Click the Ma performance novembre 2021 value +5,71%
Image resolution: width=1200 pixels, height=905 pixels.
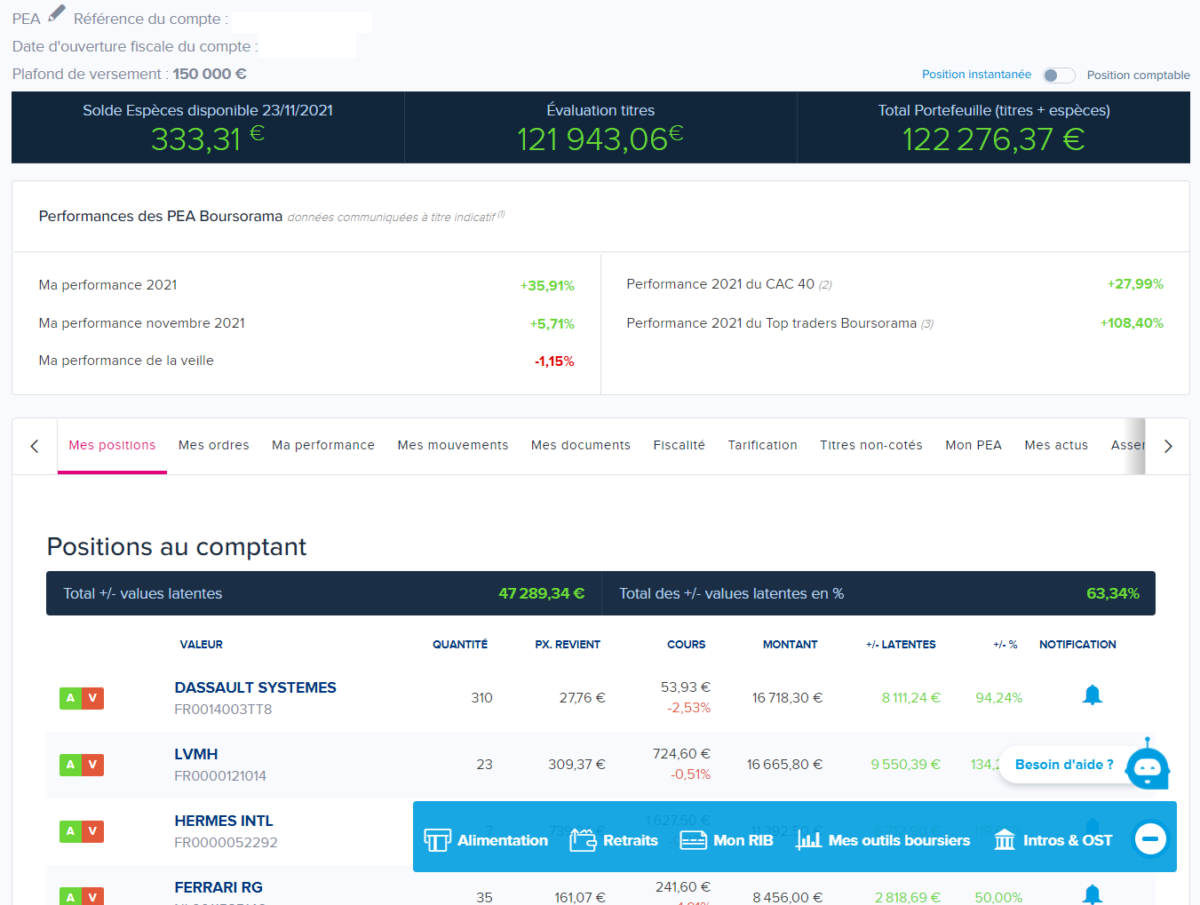(x=552, y=324)
